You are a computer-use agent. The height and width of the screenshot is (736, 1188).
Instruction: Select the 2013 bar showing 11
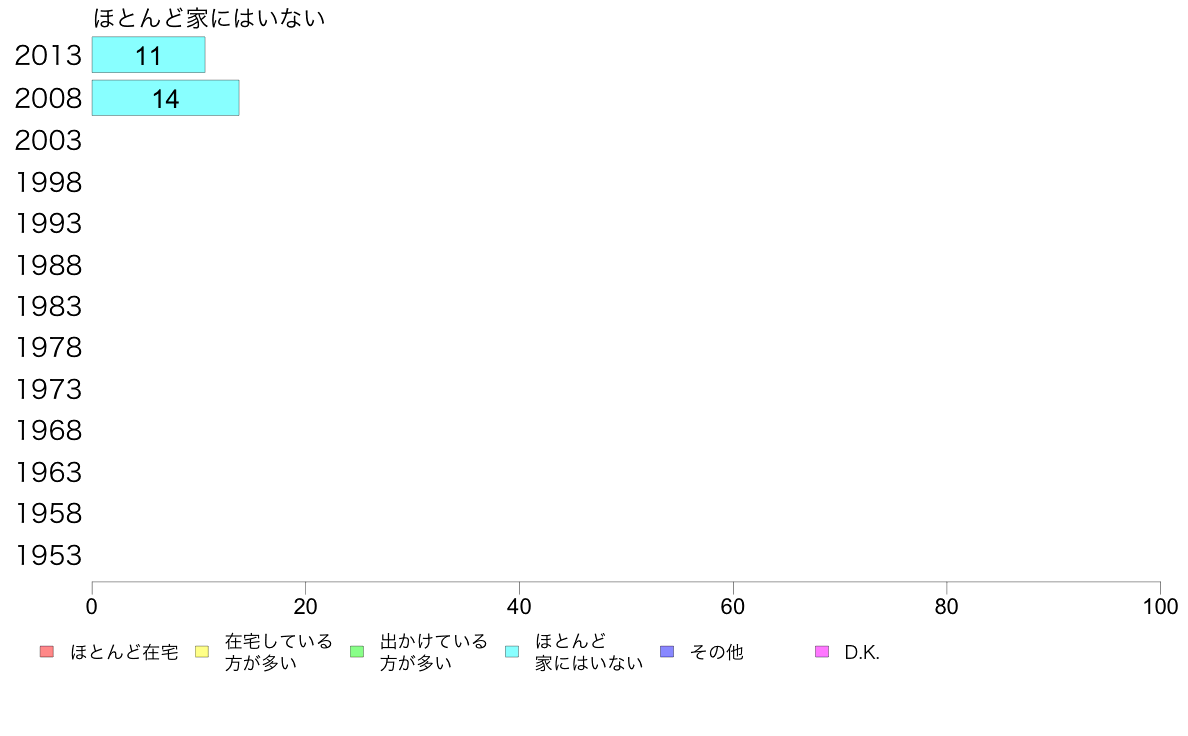pyautogui.click(x=148, y=55)
